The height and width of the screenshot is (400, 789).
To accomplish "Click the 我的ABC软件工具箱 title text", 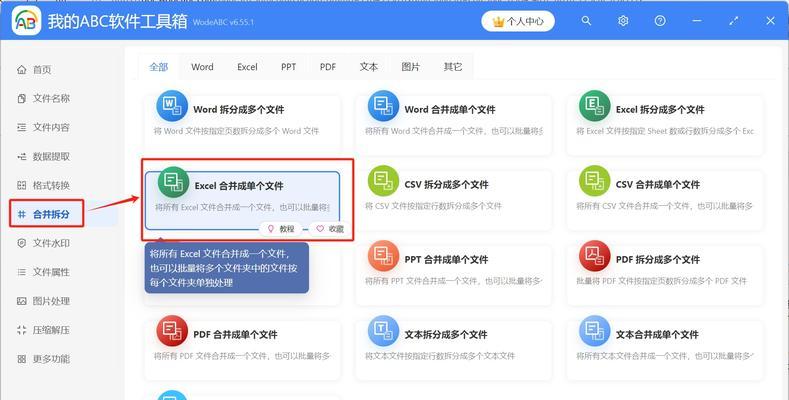I will (x=117, y=21).
